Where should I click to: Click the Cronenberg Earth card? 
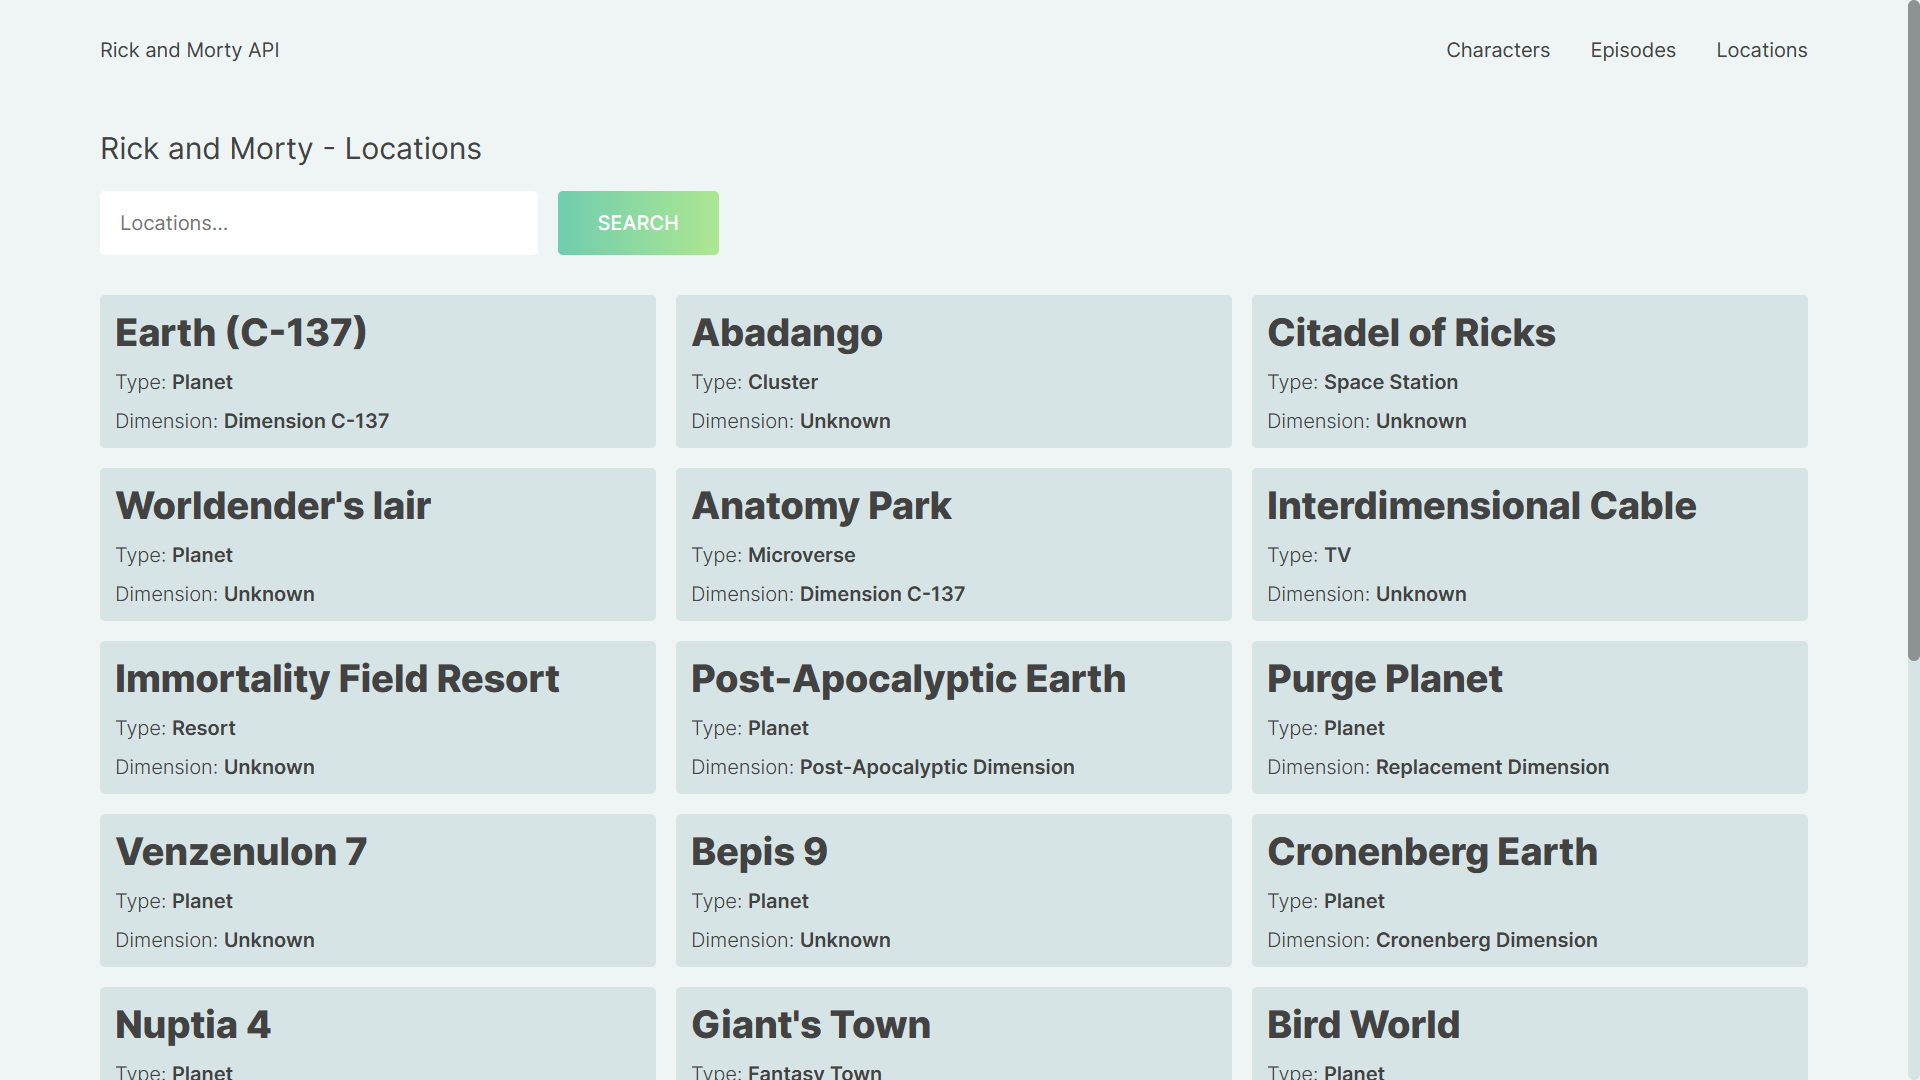(x=1529, y=890)
